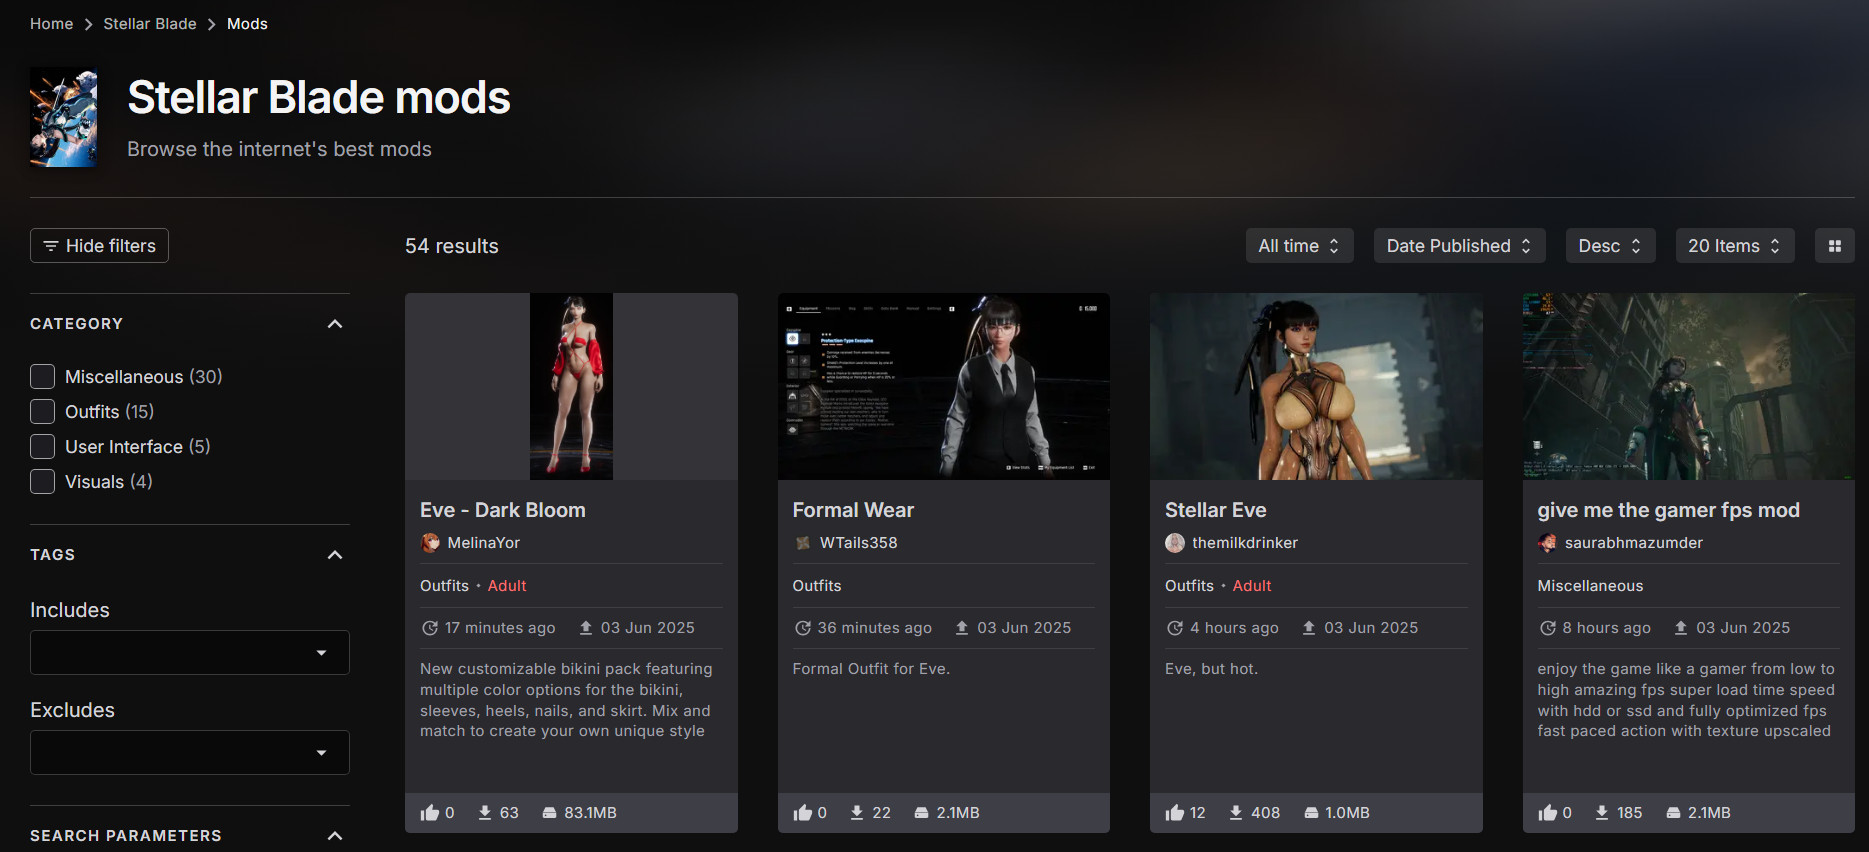This screenshot has width=1869, height=852.
Task: Open Stellar Eve thumbnail image
Action: pyautogui.click(x=1316, y=386)
